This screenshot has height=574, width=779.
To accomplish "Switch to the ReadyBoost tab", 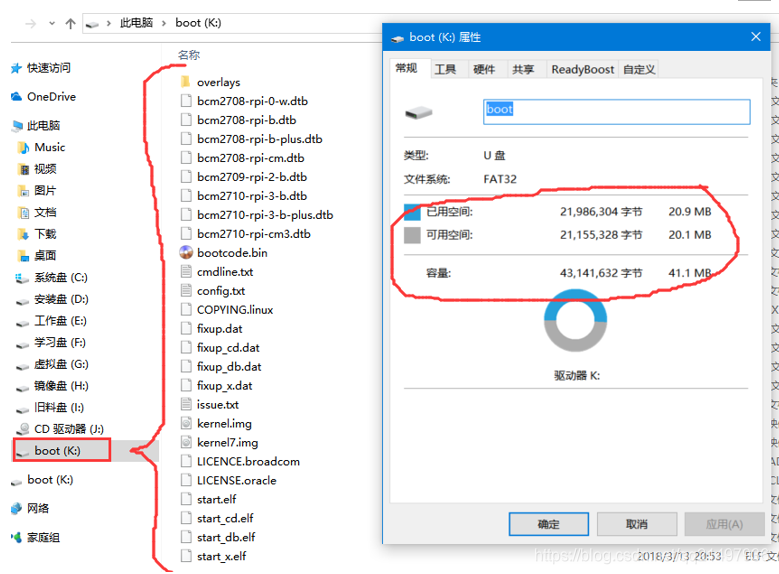I will pos(583,69).
